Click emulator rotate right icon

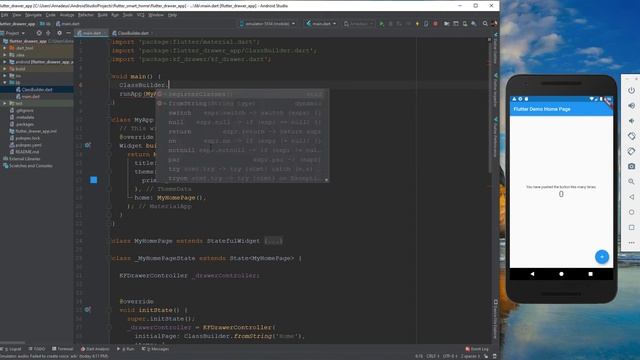point(631,151)
